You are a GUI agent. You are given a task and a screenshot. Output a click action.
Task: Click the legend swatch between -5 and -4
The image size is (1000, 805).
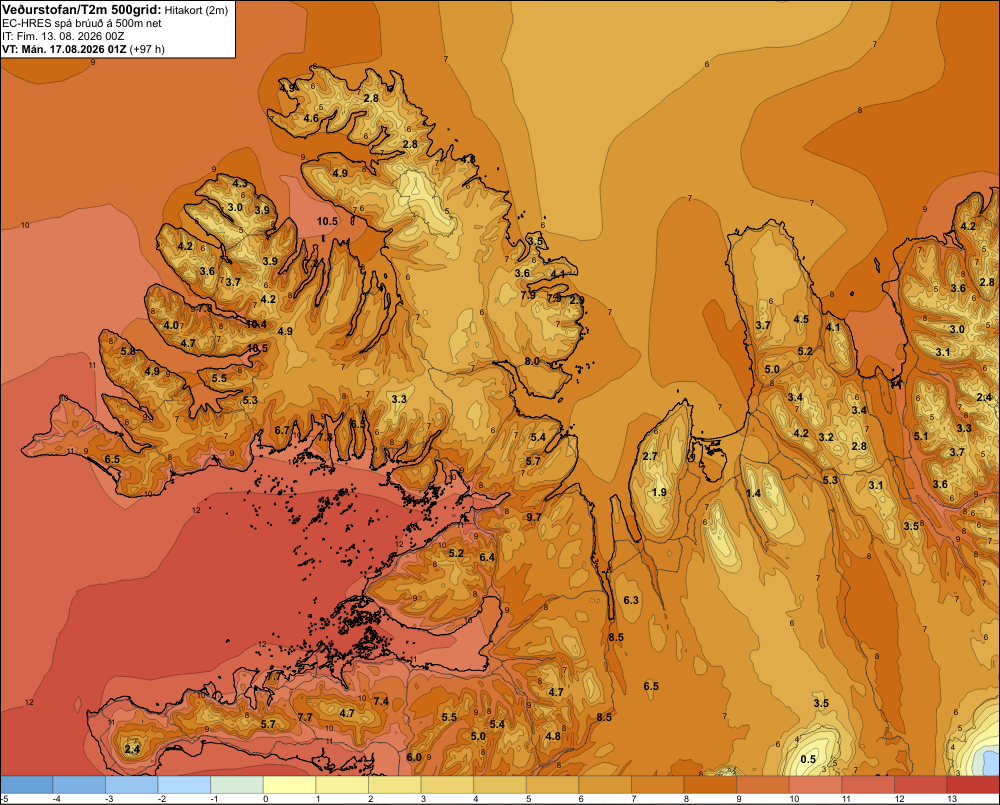click(27, 784)
